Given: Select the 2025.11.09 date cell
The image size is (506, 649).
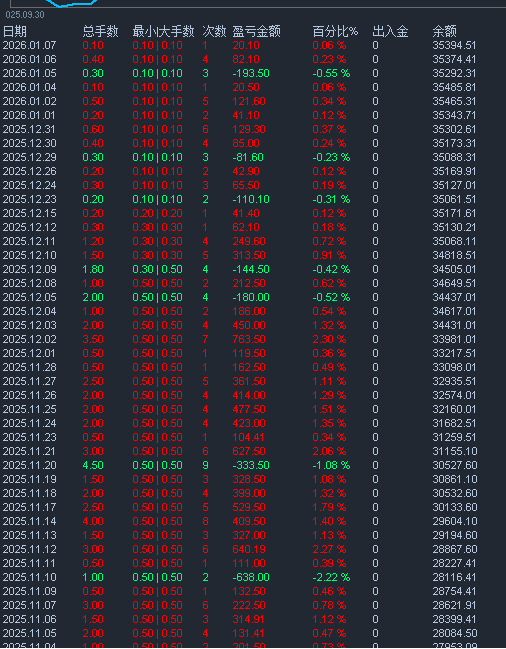Looking at the screenshot, I should pyautogui.click(x=29, y=591).
